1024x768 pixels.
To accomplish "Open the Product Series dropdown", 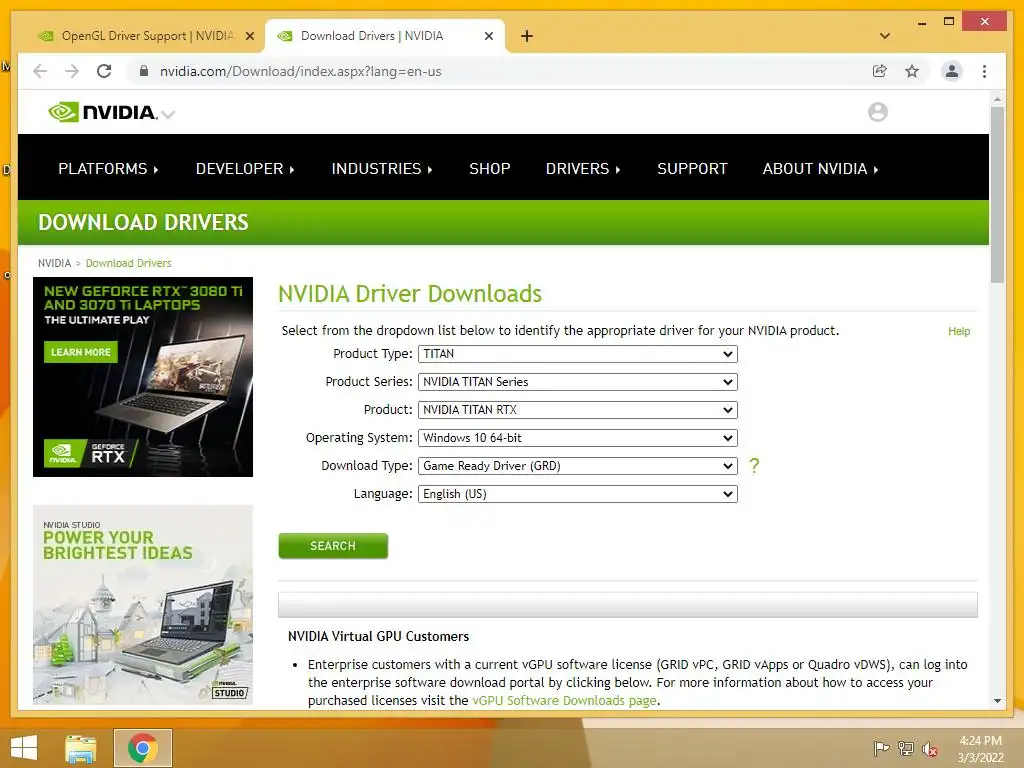I will tap(578, 382).
